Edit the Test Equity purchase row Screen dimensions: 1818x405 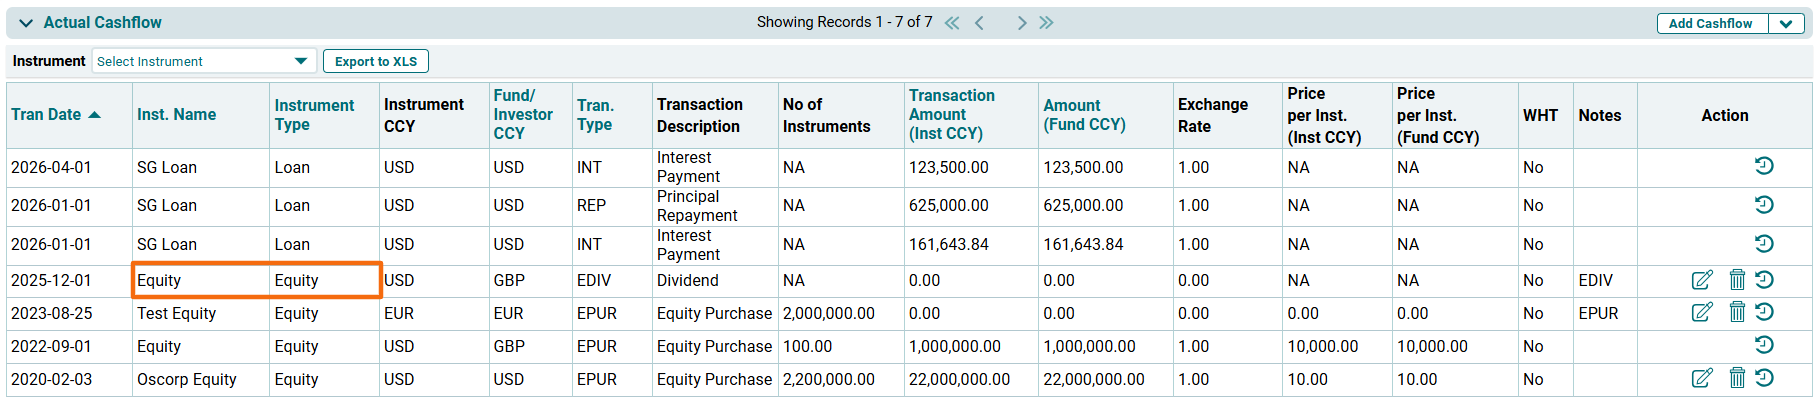coord(1701,313)
